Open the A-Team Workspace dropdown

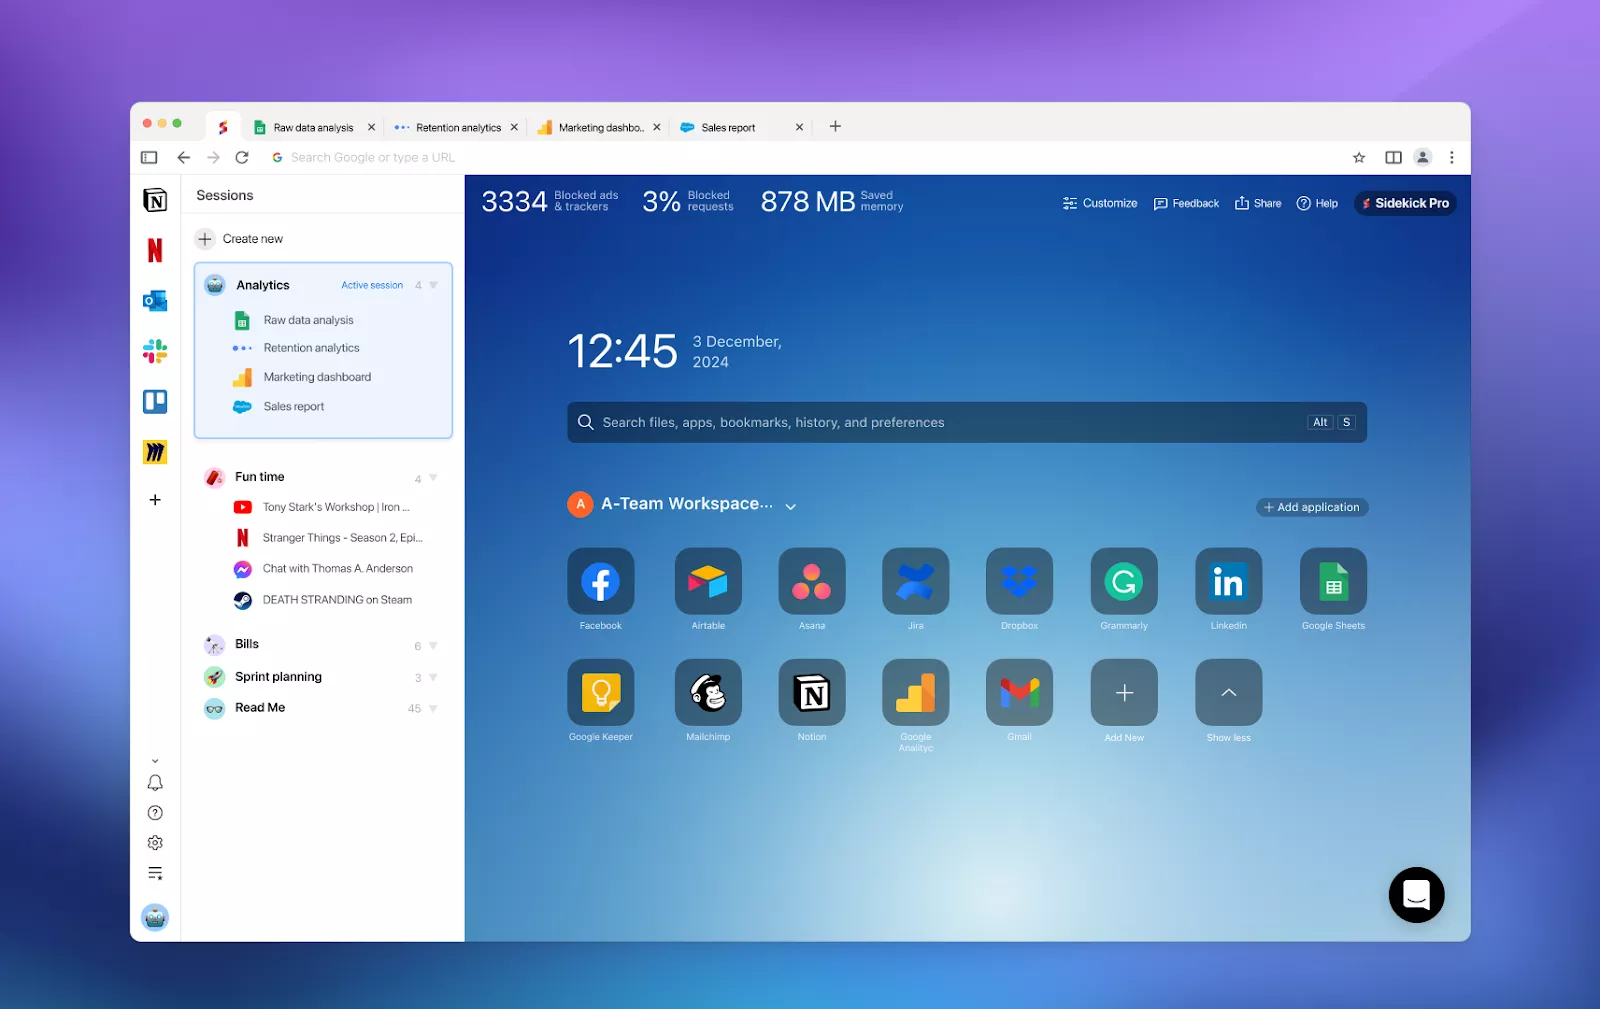pyautogui.click(x=791, y=507)
